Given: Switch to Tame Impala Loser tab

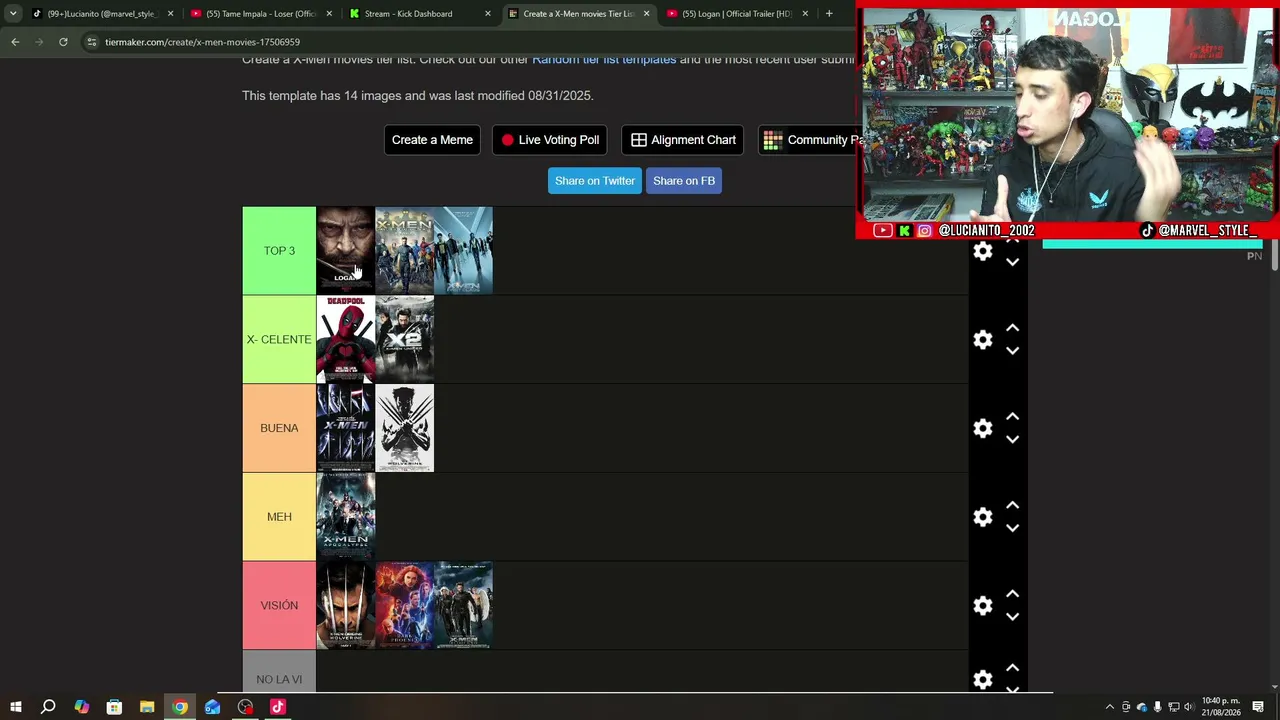Looking at the screenshot, I should tap(262, 14).
